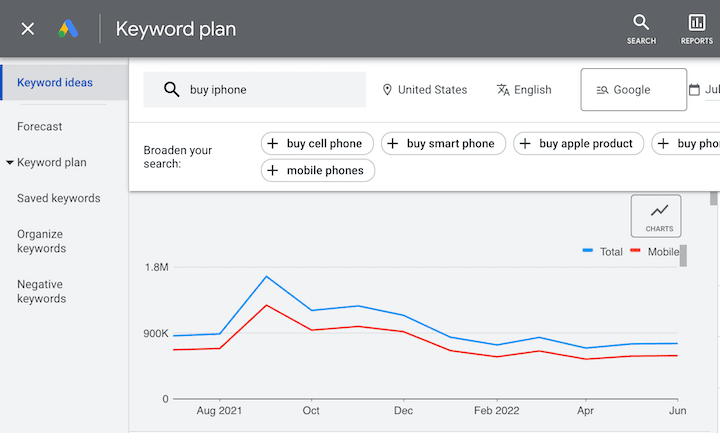Open Organize keywords in sidebar
720x433 pixels.
tap(42, 241)
